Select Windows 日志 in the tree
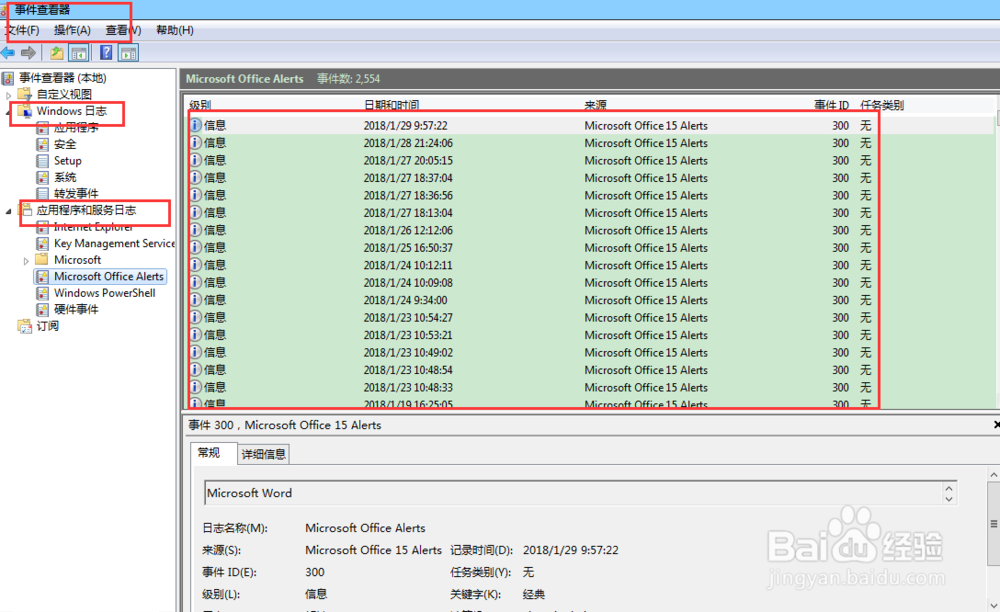This screenshot has height=612, width=1000. click(71, 111)
